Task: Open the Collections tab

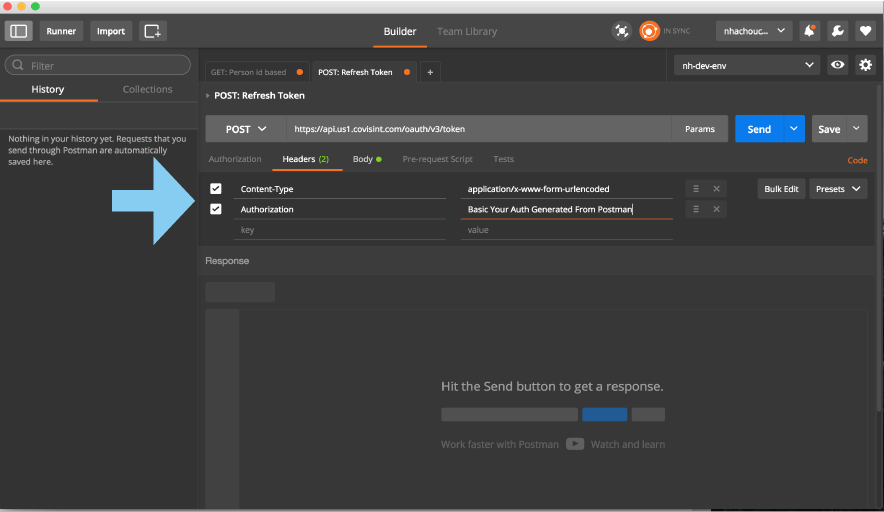Action: coord(147,89)
